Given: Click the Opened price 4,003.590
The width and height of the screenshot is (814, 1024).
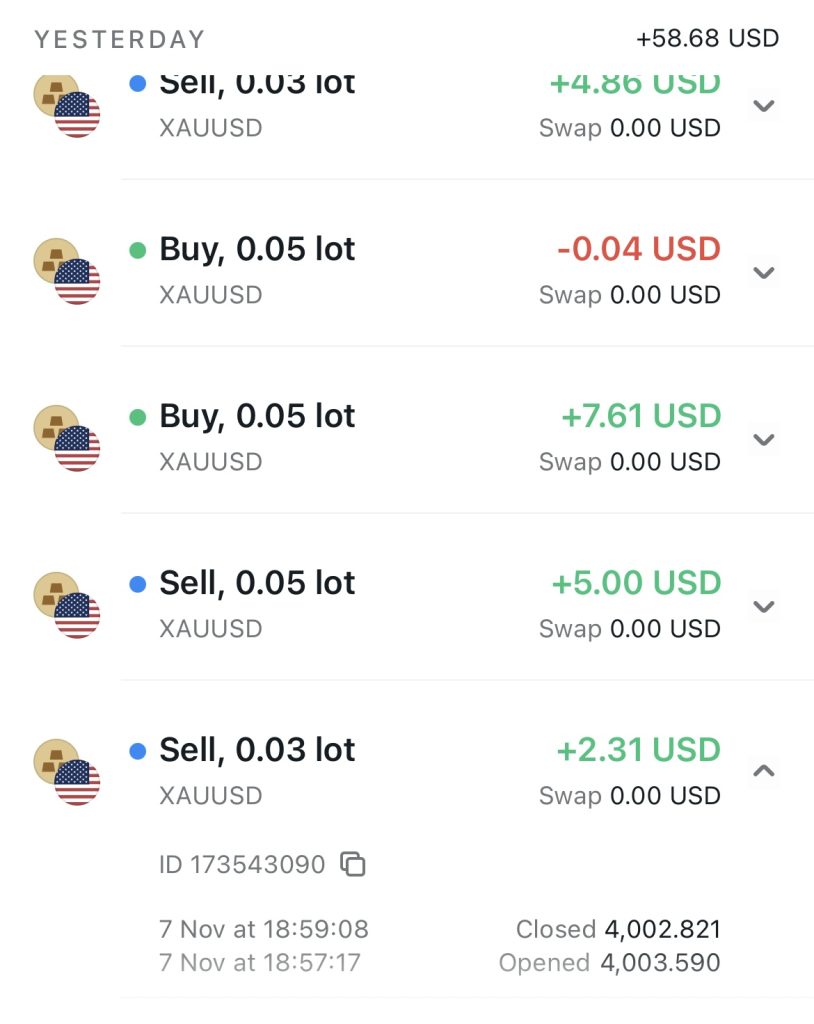Looking at the screenshot, I should pyautogui.click(x=660, y=963).
